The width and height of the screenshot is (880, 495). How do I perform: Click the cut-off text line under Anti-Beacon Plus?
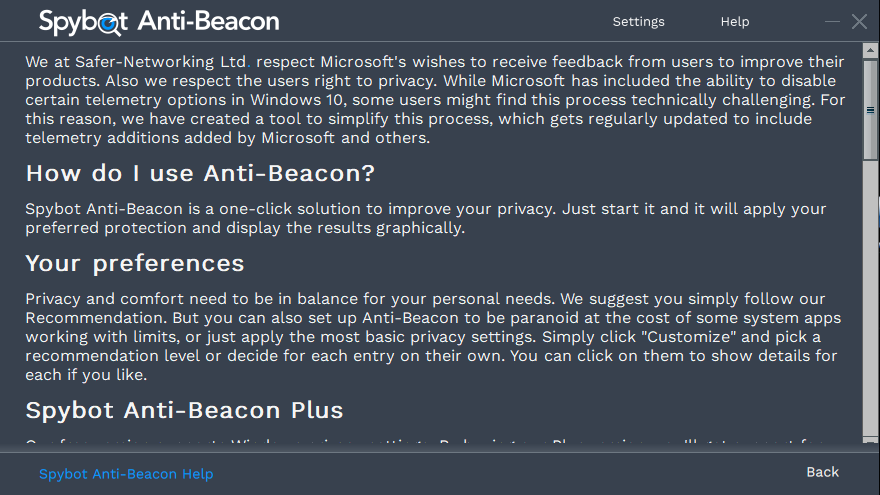425,441
